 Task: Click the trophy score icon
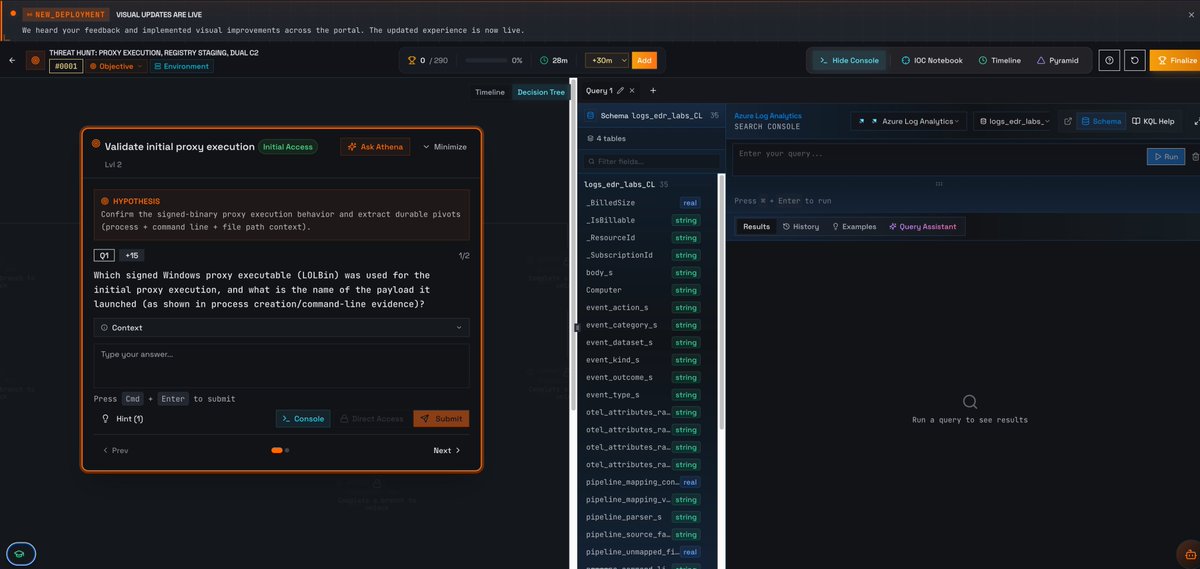coord(410,60)
